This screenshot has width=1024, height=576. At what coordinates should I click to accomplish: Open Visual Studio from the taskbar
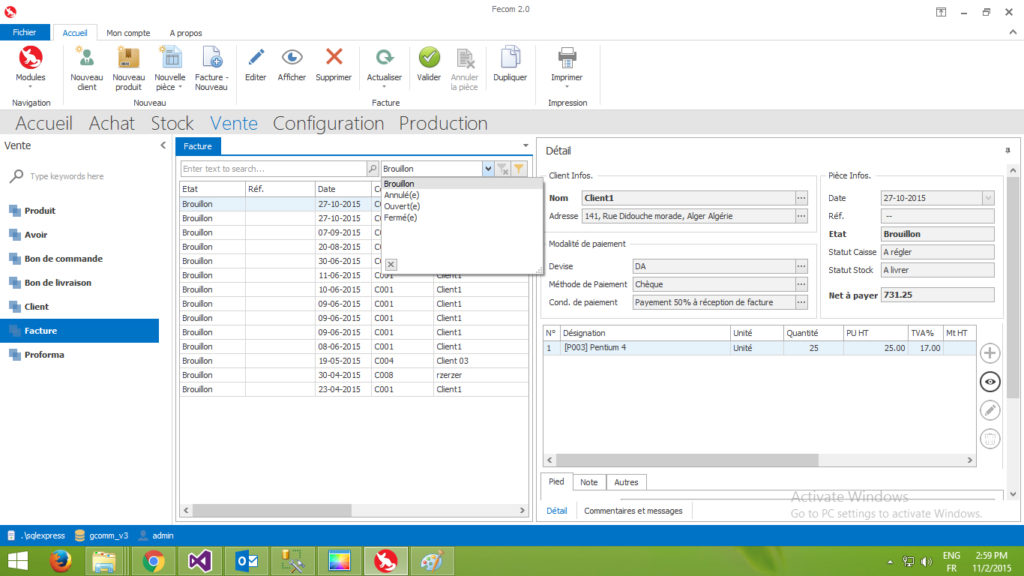pyautogui.click(x=200, y=561)
